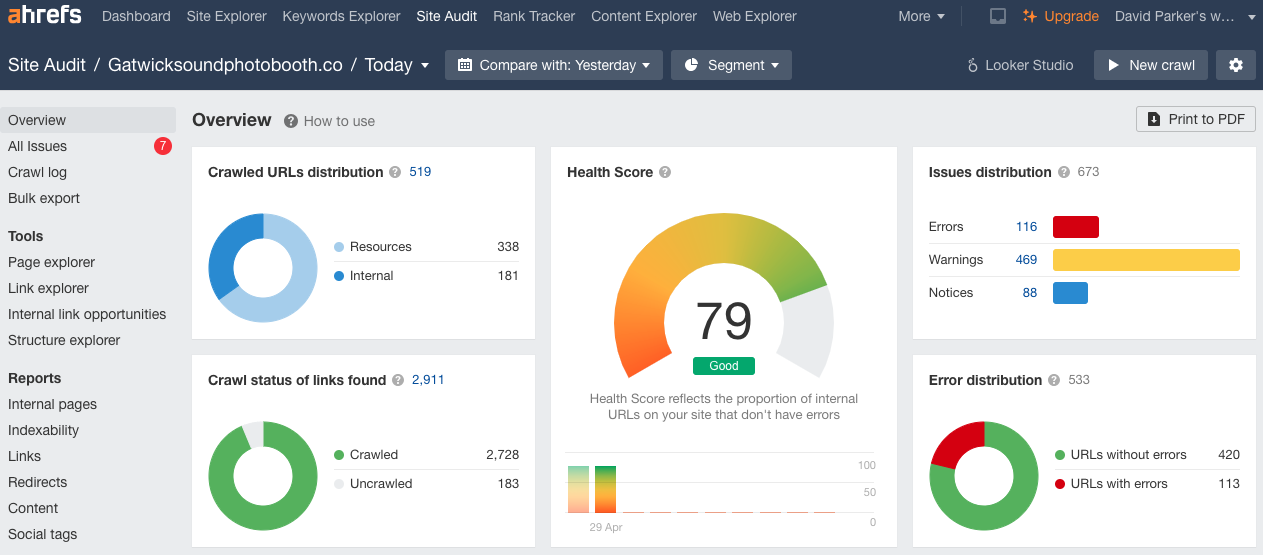Click the 116 errors count

click(1026, 227)
